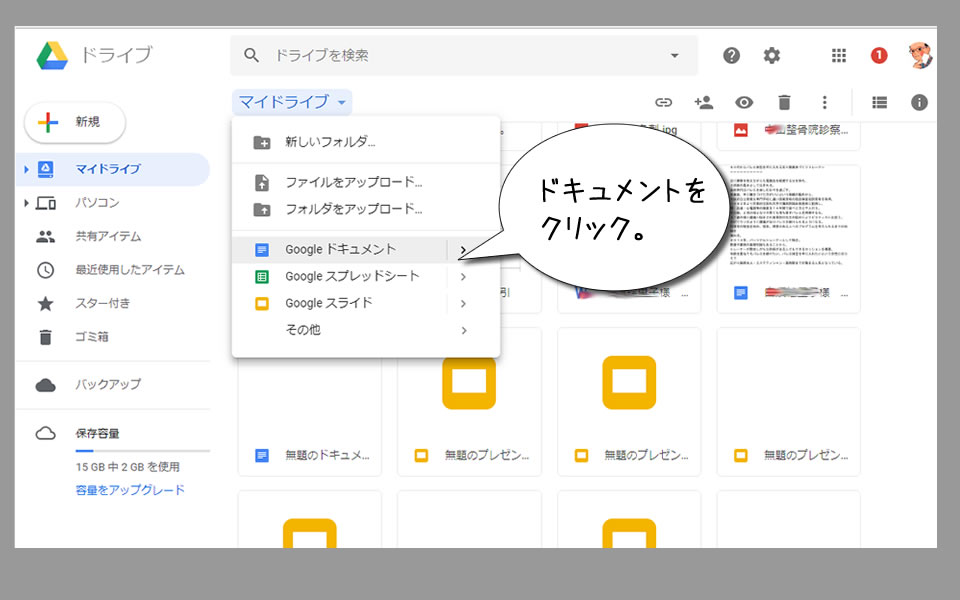Open 共有アイテム in the sidebar
960x600 pixels.
113,236
